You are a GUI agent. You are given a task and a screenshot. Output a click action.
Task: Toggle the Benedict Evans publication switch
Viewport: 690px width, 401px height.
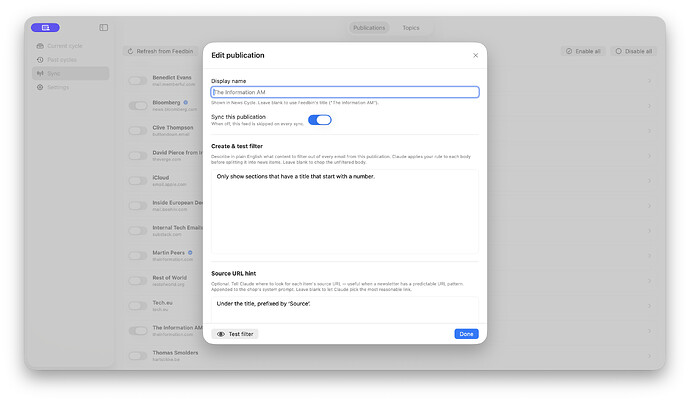[x=138, y=81]
